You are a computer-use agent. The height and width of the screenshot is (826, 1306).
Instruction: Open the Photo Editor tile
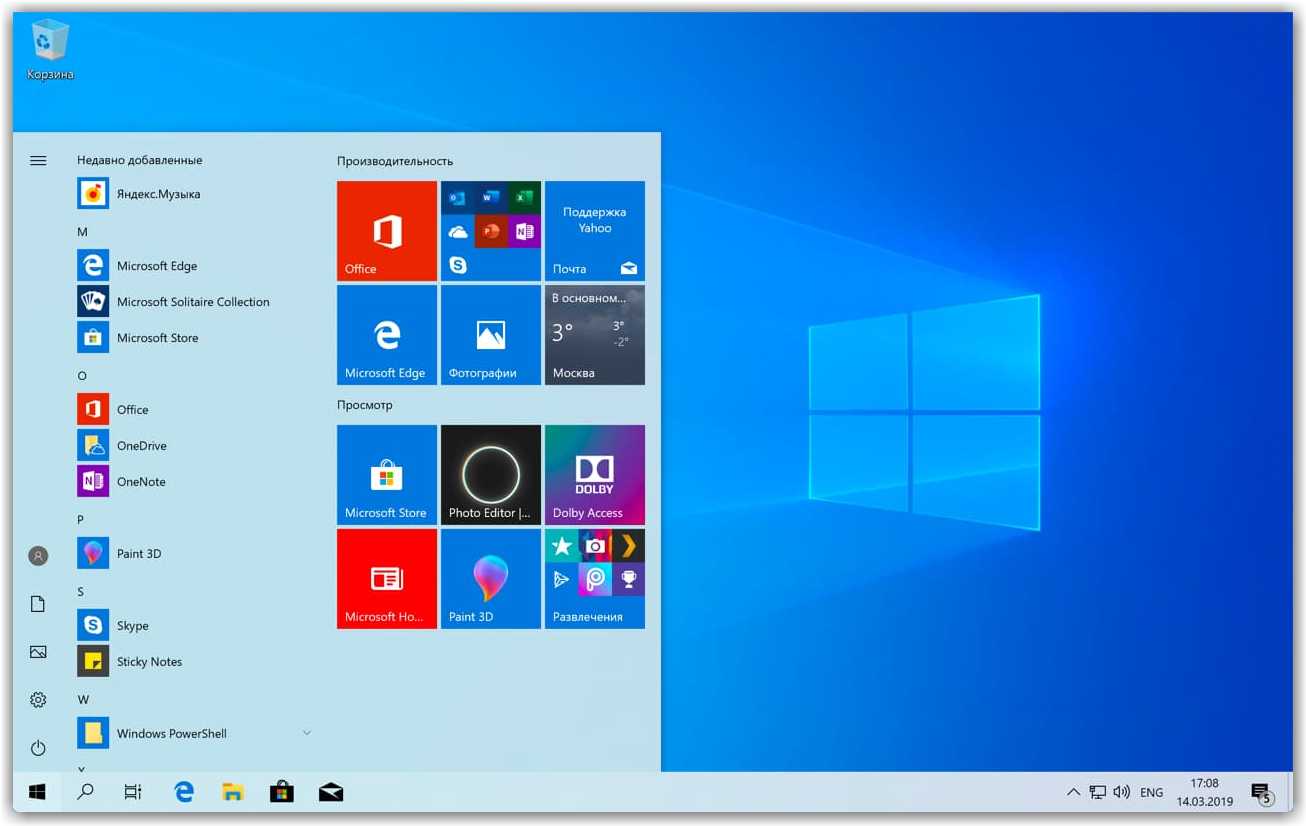tap(491, 475)
